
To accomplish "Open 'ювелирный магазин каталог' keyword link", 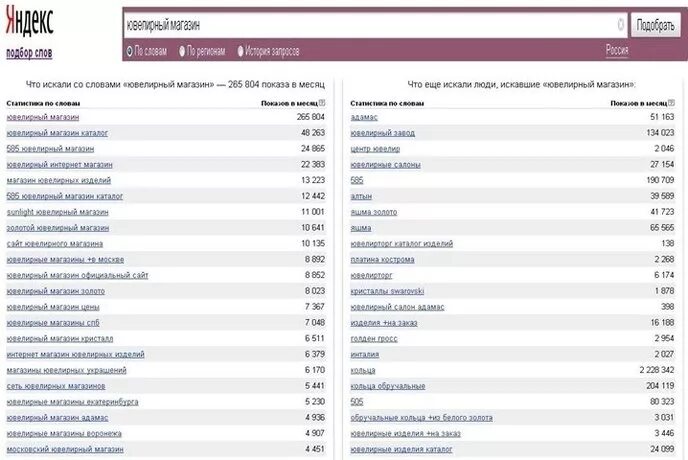I will (x=56, y=133).
